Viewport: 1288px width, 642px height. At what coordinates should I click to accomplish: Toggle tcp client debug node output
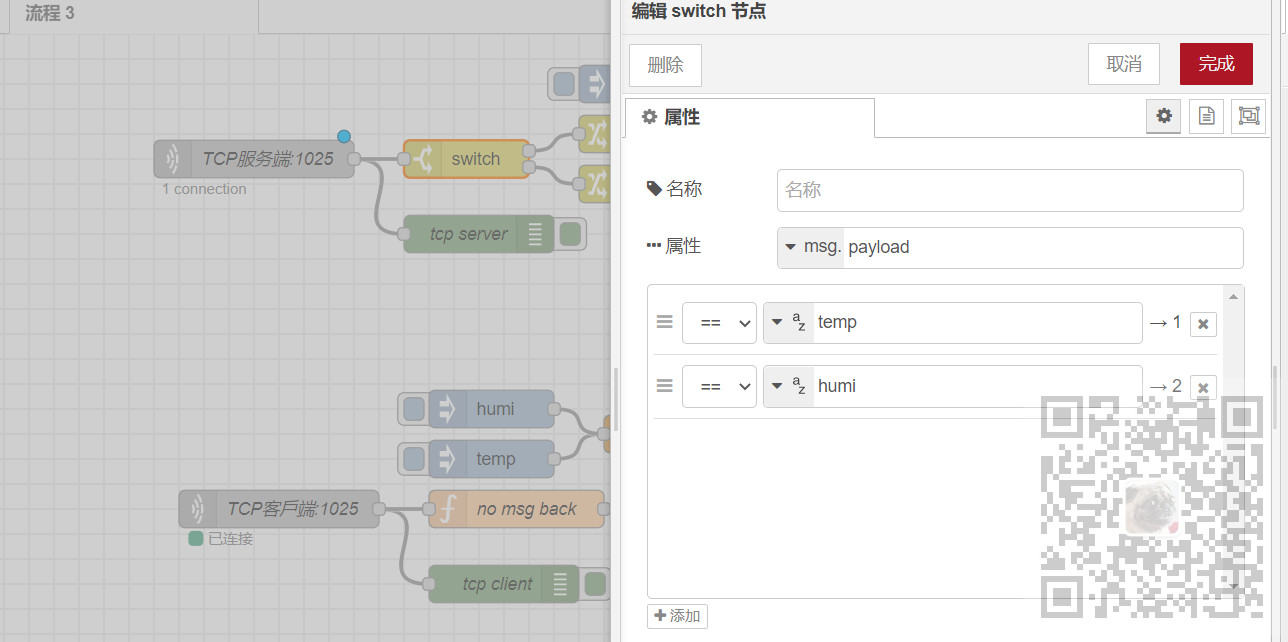point(596,584)
